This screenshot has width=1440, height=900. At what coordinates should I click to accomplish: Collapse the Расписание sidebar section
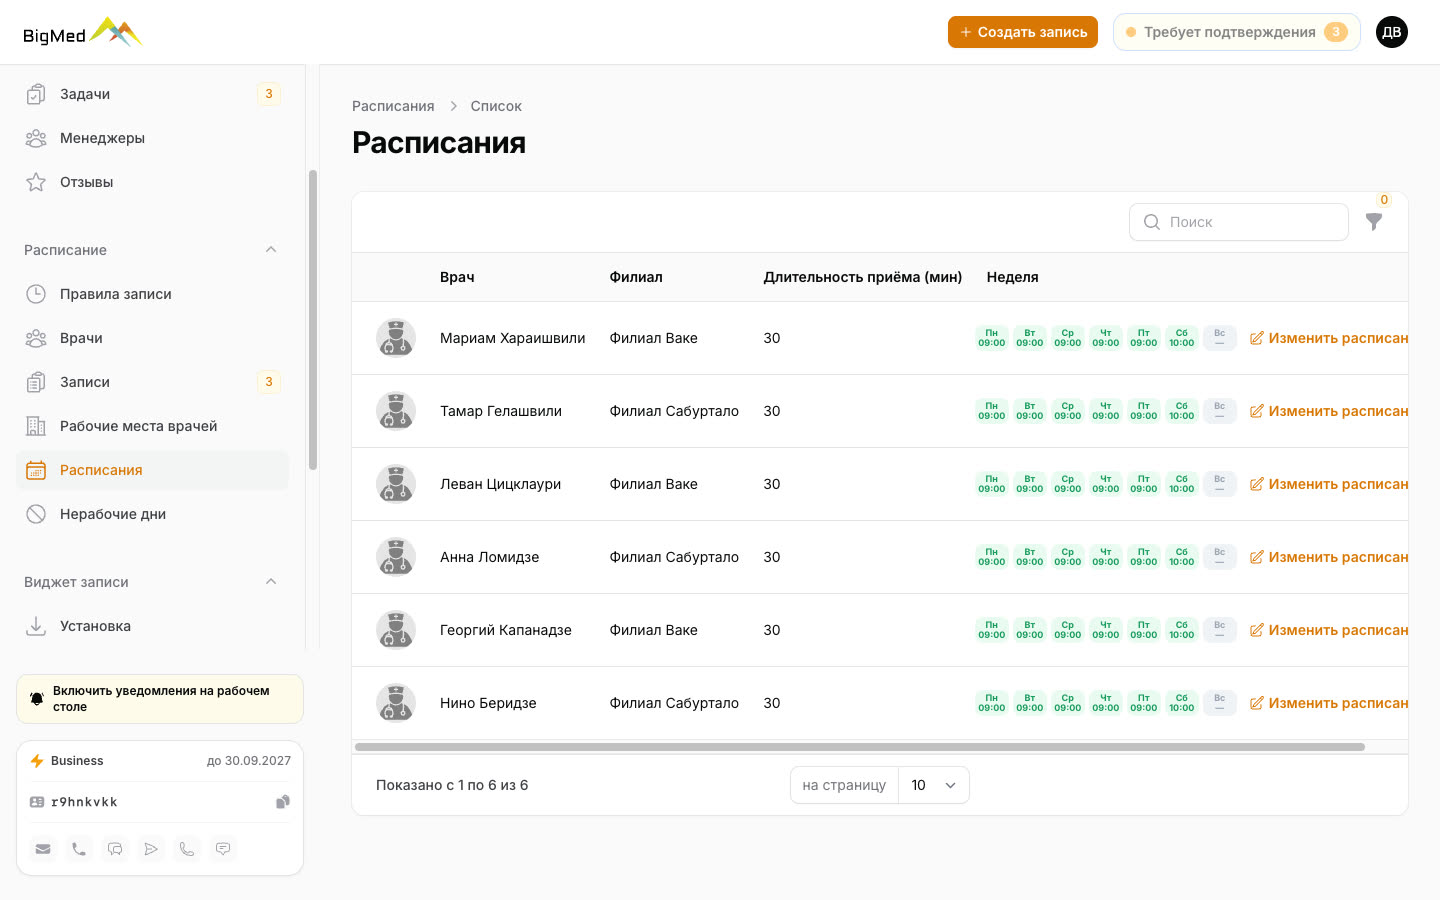[x=271, y=250]
